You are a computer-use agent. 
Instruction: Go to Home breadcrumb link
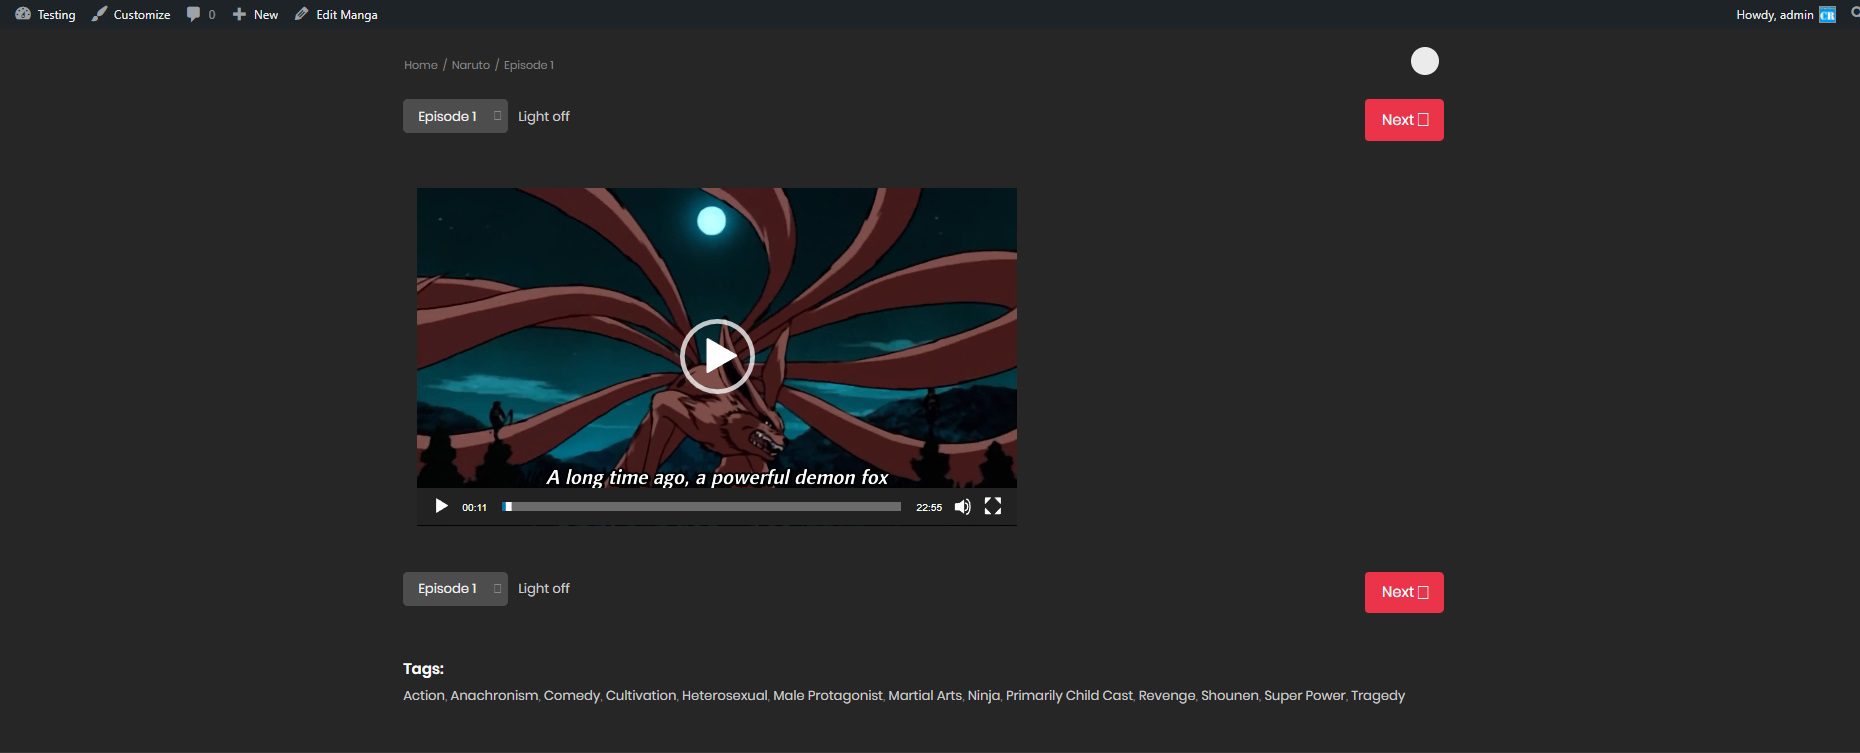421,65
